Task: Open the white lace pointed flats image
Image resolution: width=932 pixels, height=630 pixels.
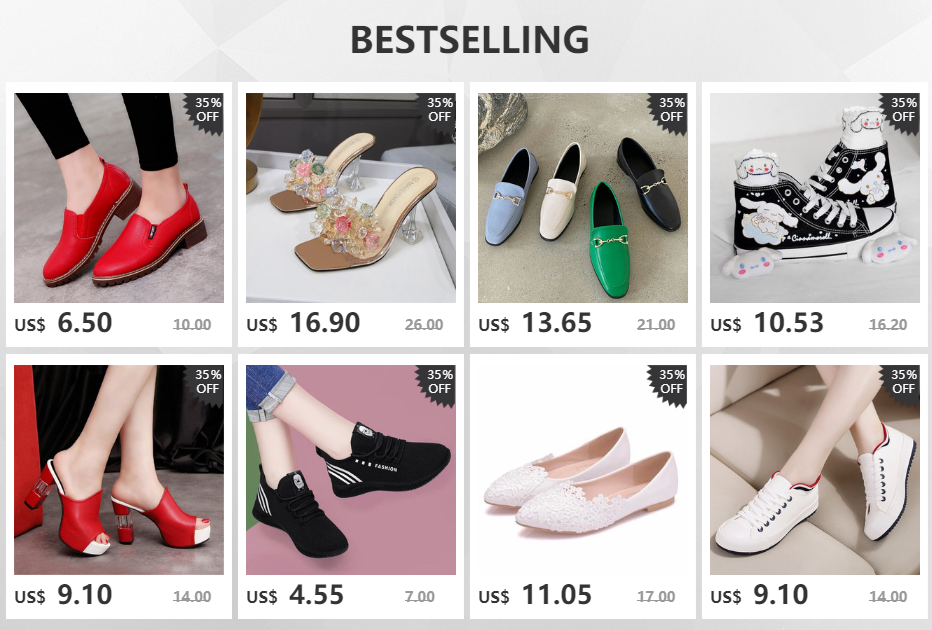Action: [582, 470]
